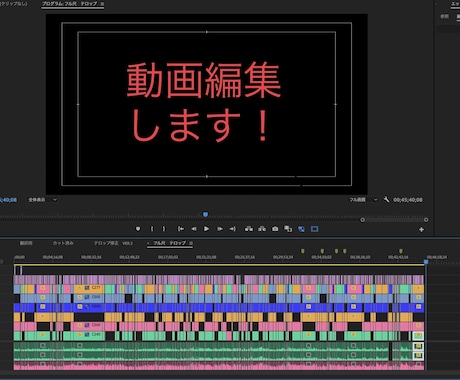The height and width of the screenshot is (380, 460).
Task: Click the last yellow marker near 00;42;42
Action: click(x=401, y=251)
